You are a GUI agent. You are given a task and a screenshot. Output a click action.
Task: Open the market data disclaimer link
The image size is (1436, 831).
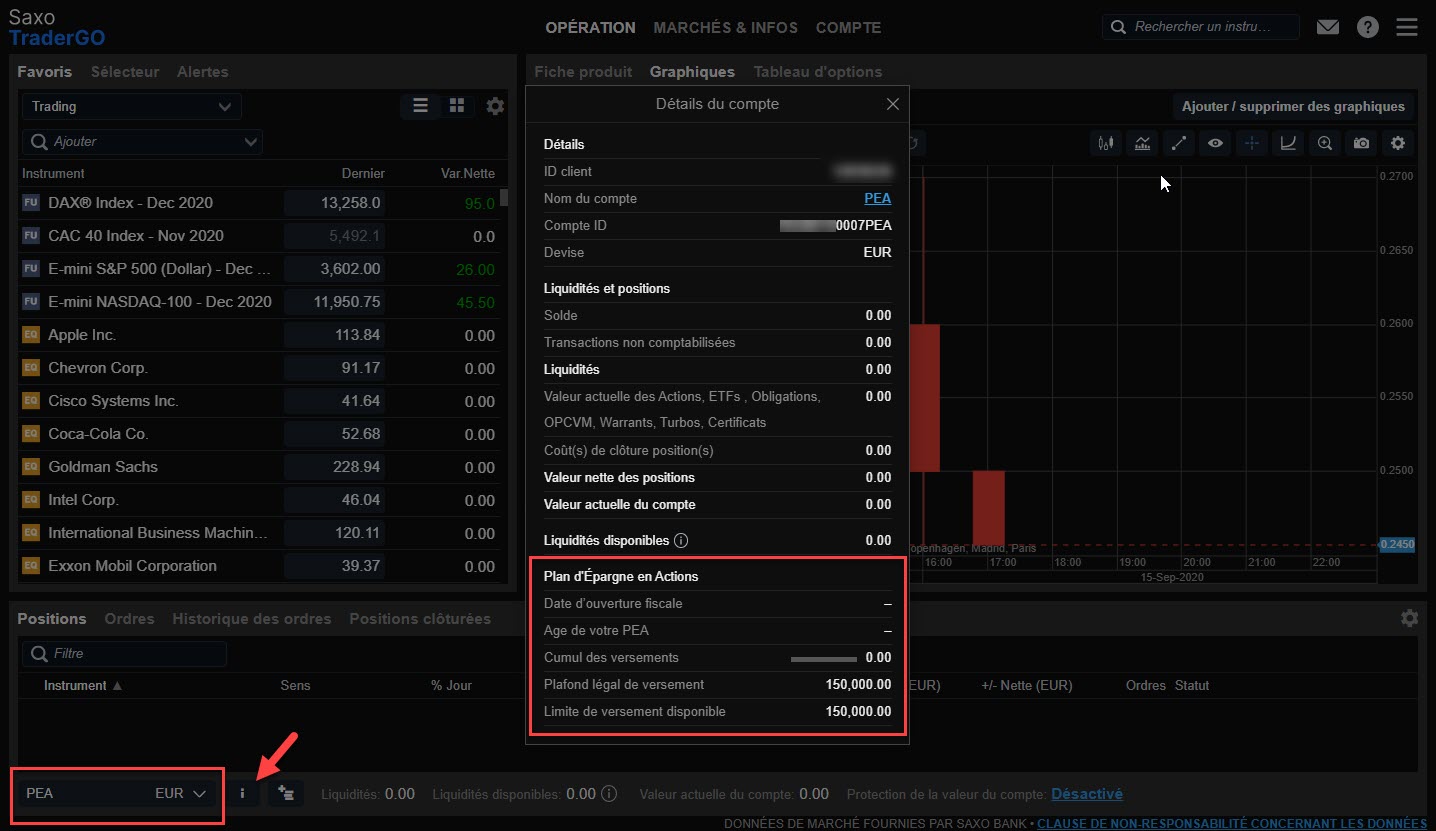click(1232, 823)
